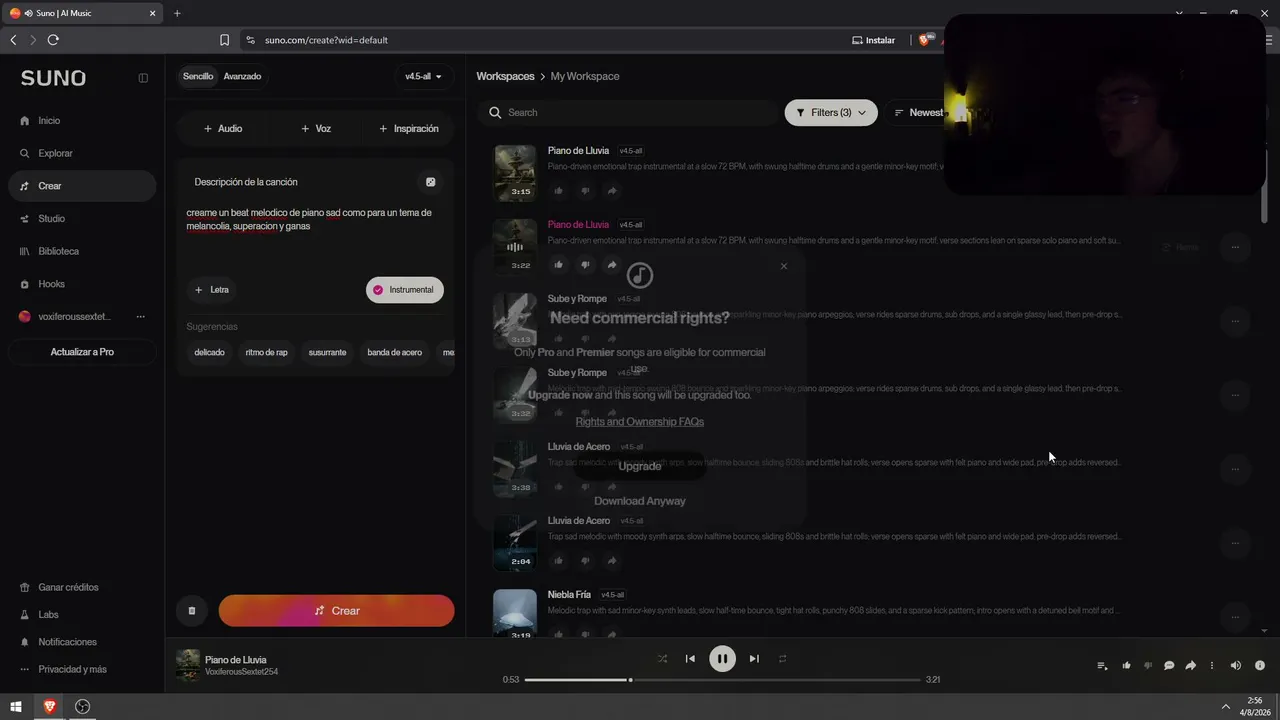This screenshot has height=720, width=1280.
Task: Open the v4.5-all model dropdown
Action: click(x=423, y=77)
